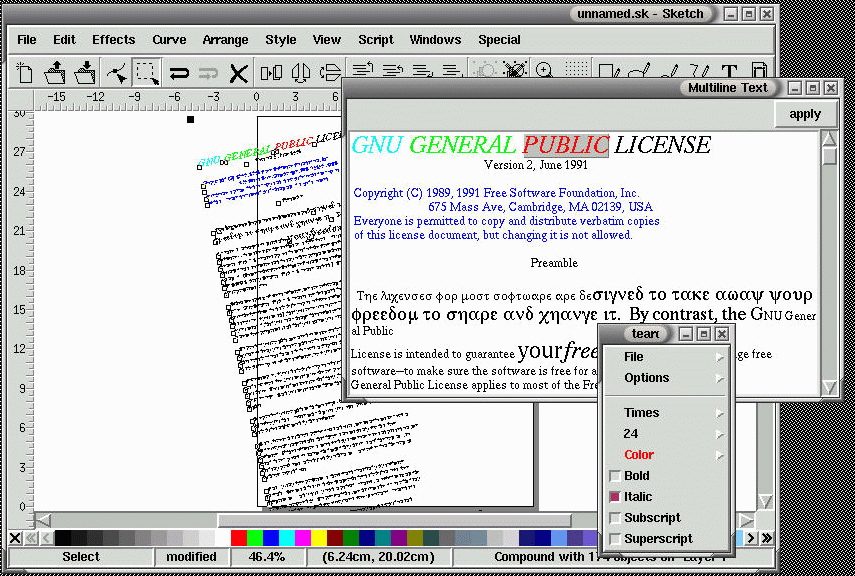Click the New Document toolbar icon
This screenshot has width=855, height=576.
[x=23, y=72]
